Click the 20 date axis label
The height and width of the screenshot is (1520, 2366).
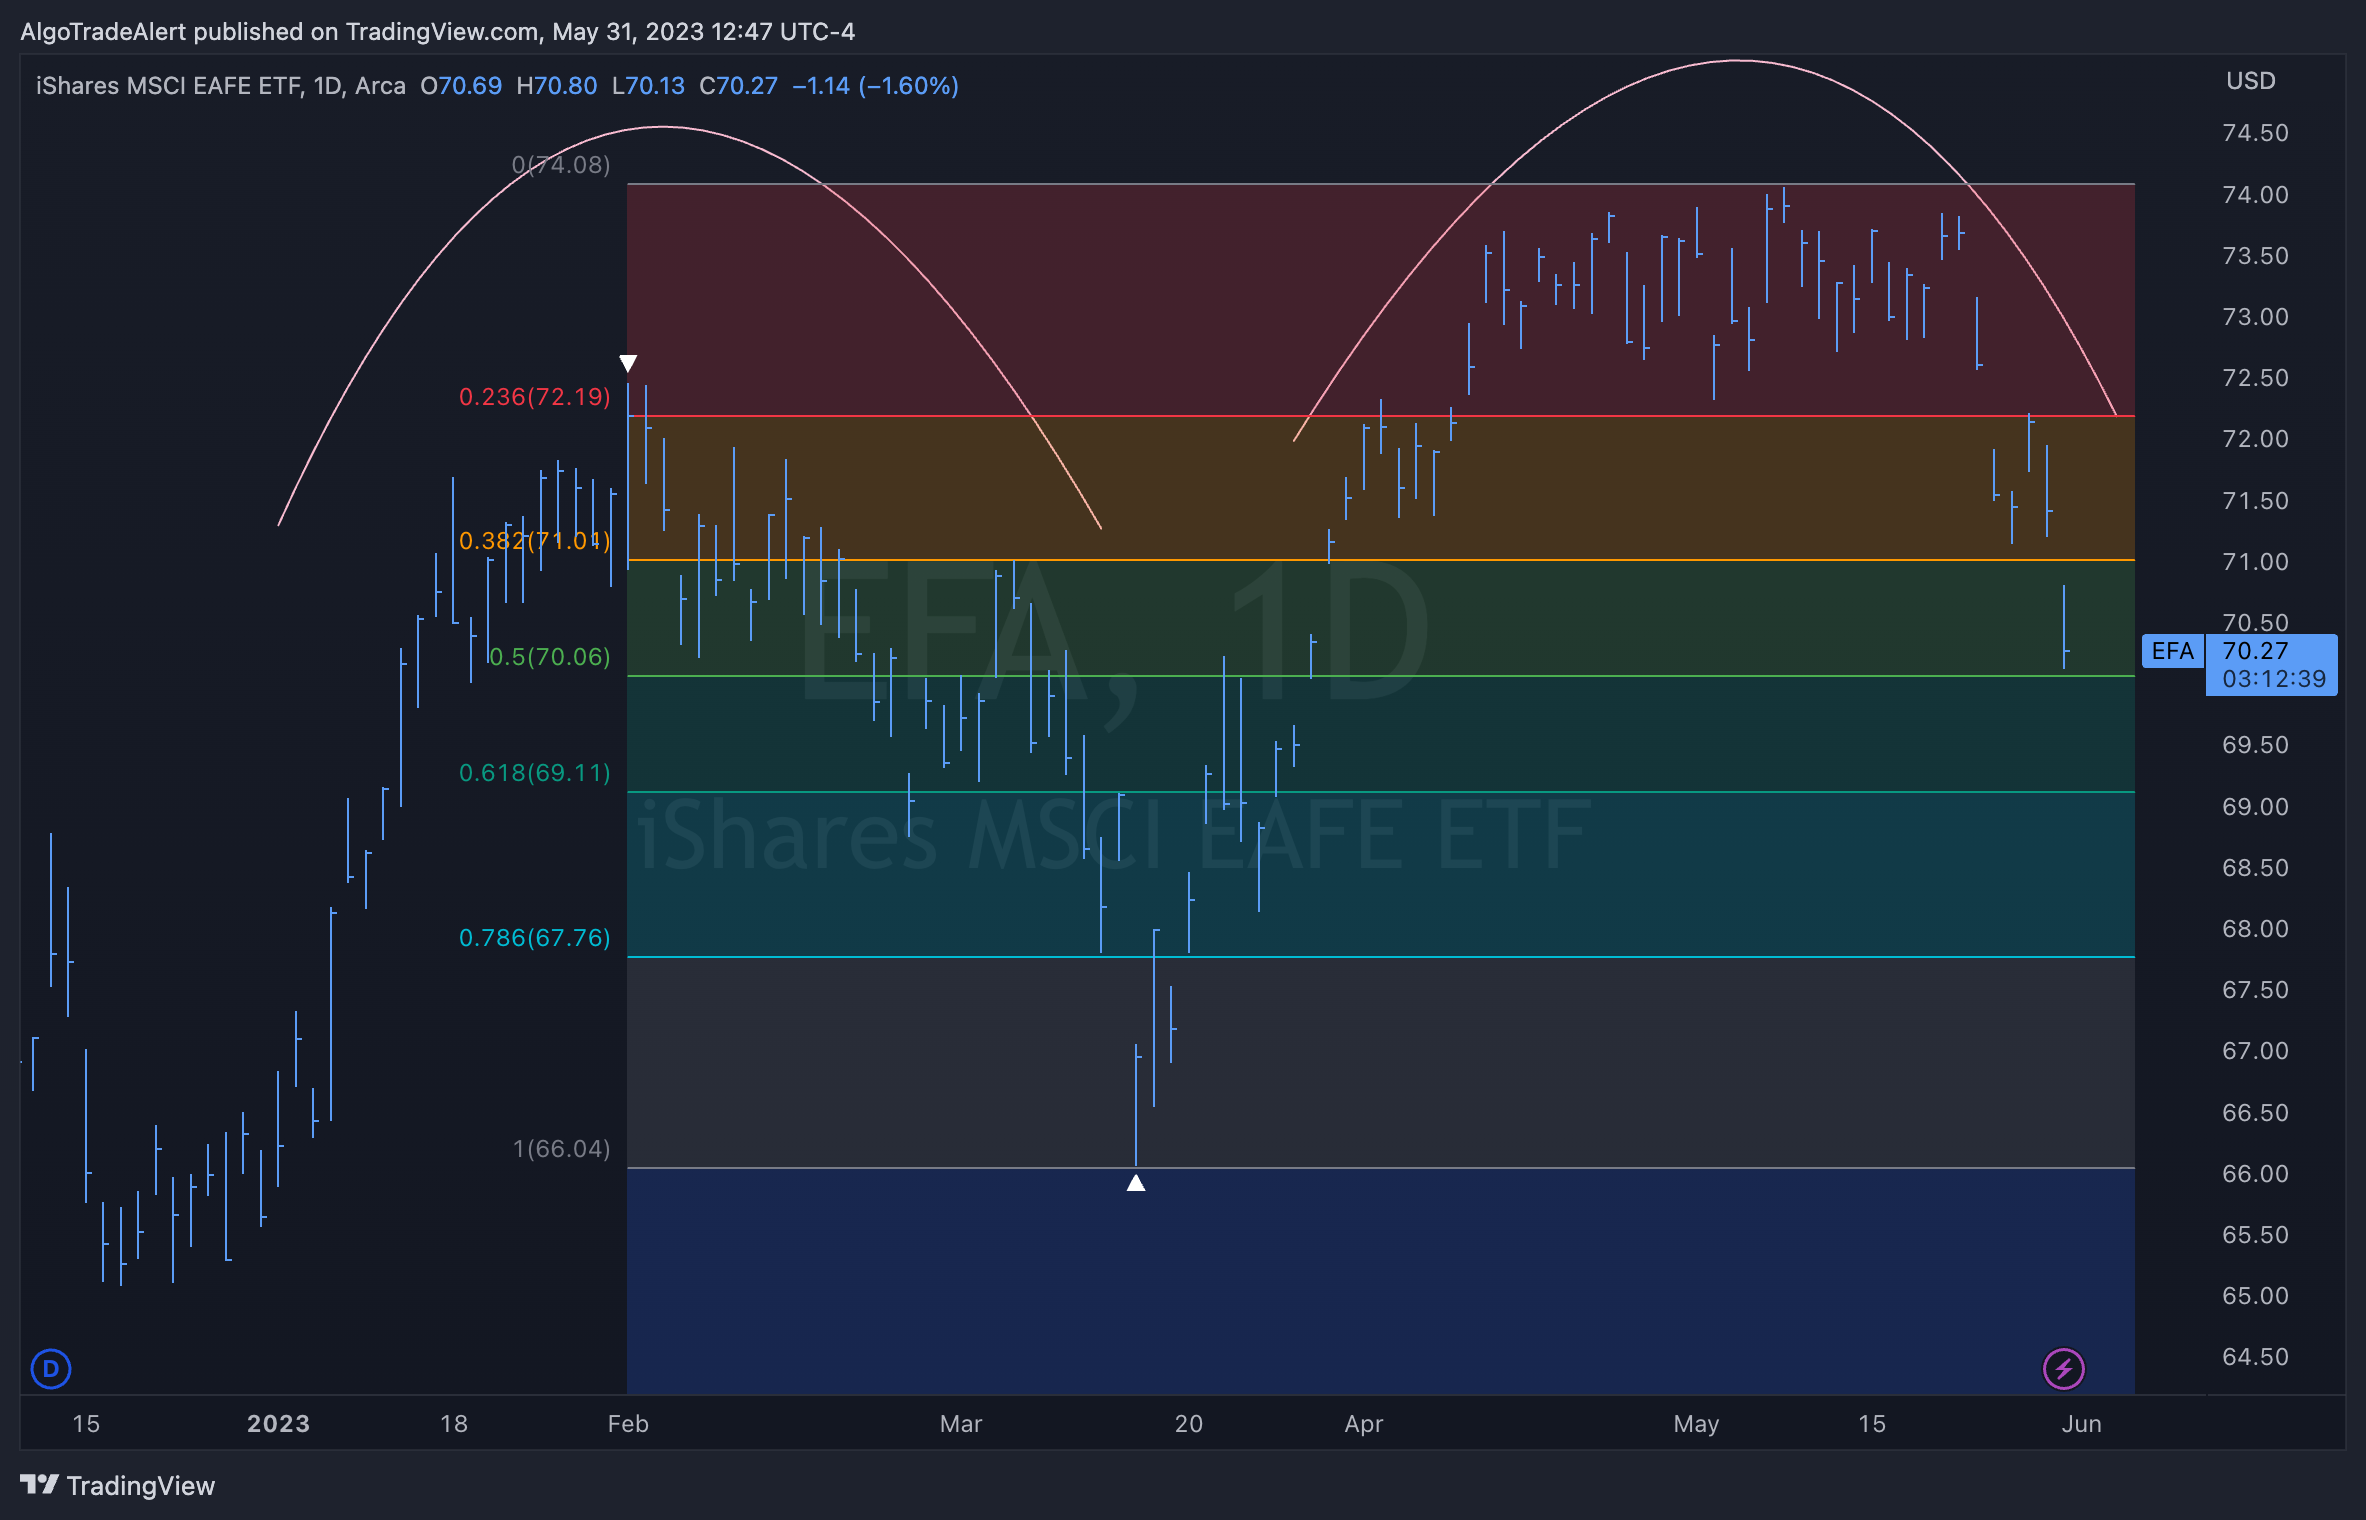click(1189, 1424)
